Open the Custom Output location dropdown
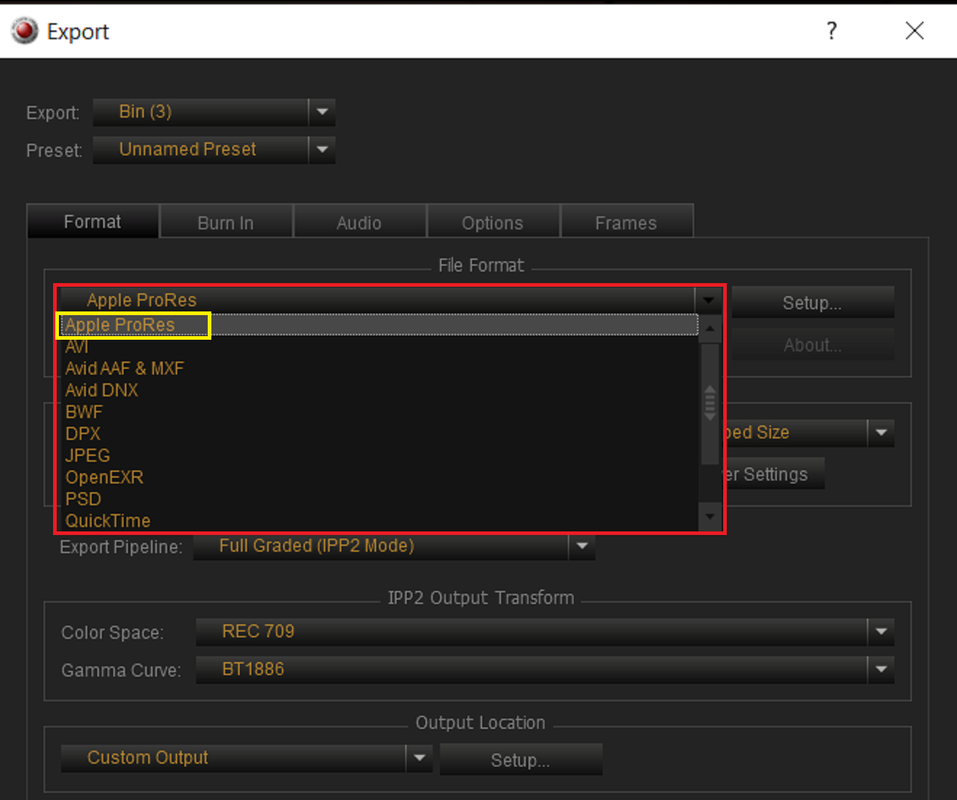The width and height of the screenshot is (957, 800). coord(246,758)
